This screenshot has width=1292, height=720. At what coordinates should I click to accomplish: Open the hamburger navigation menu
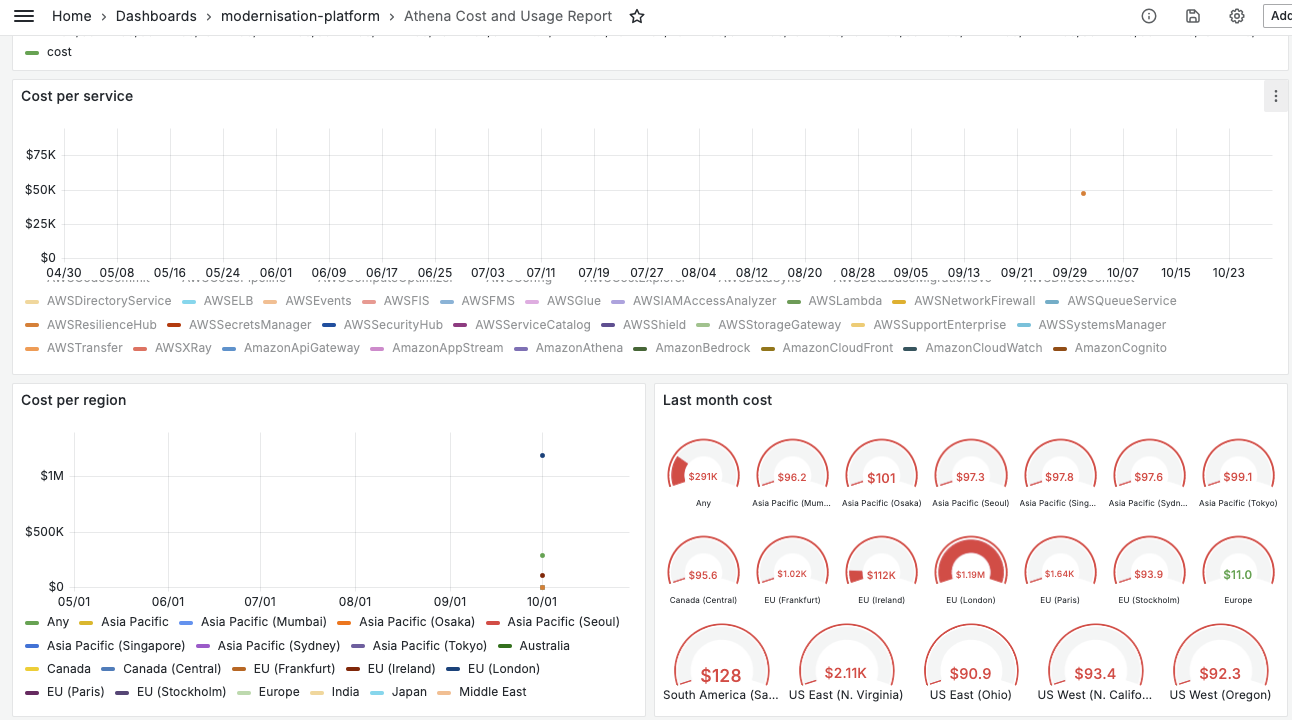(x=24, y=16)
